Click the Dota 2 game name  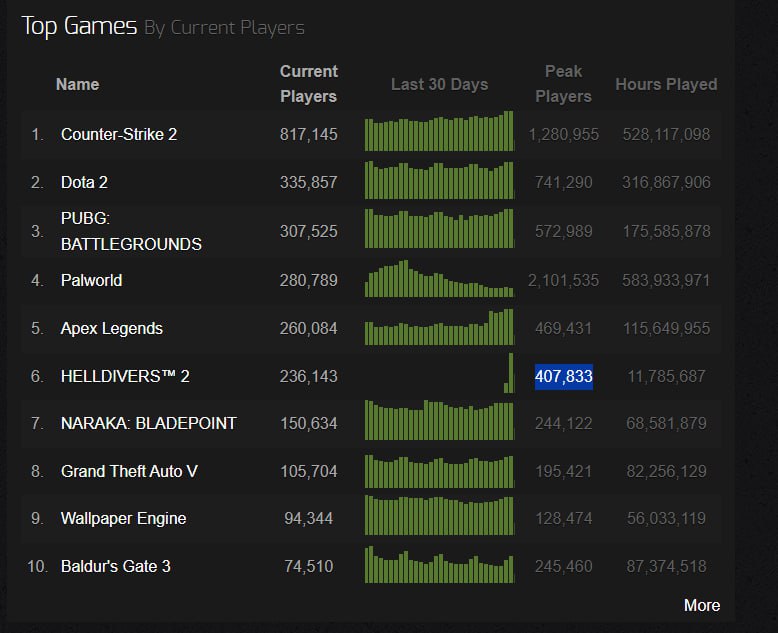[84, 182]
